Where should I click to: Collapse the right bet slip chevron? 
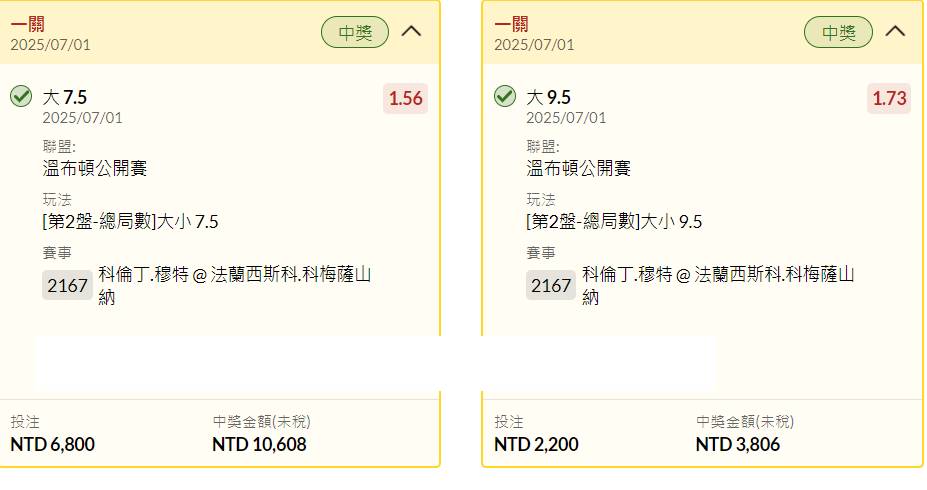[x=895, y=31]
